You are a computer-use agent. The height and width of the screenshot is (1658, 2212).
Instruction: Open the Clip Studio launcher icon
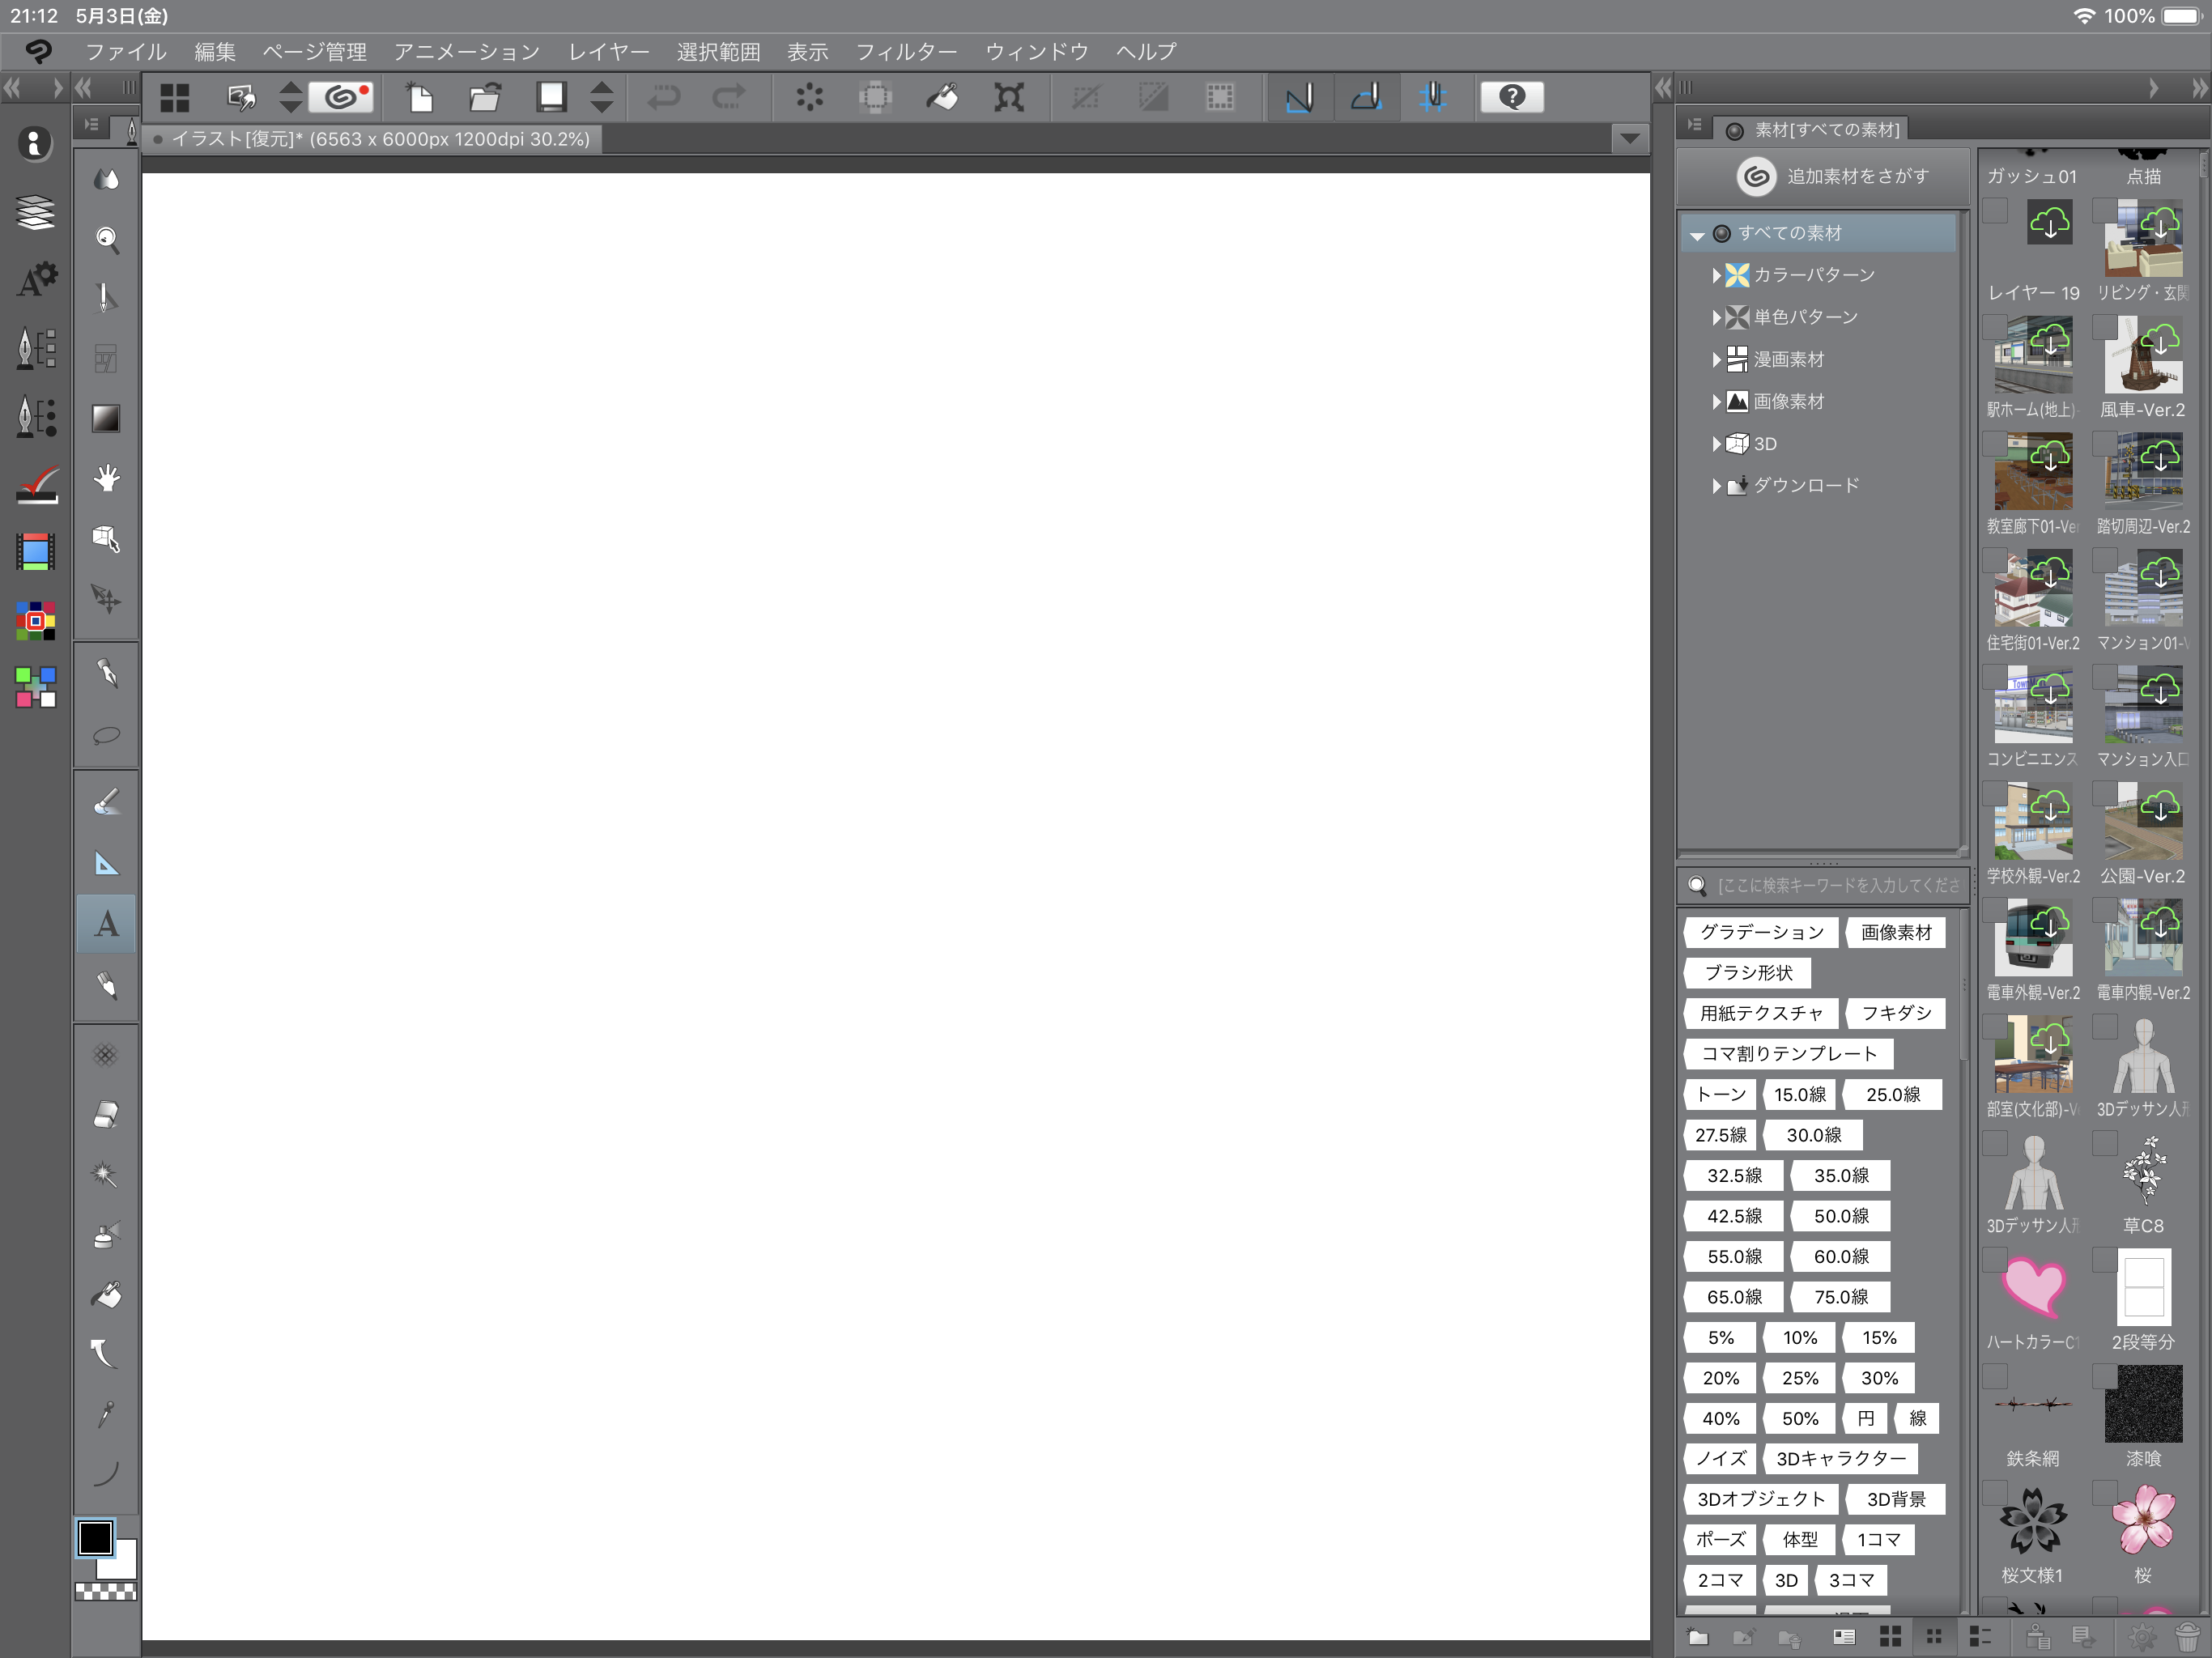pos(342,97)
